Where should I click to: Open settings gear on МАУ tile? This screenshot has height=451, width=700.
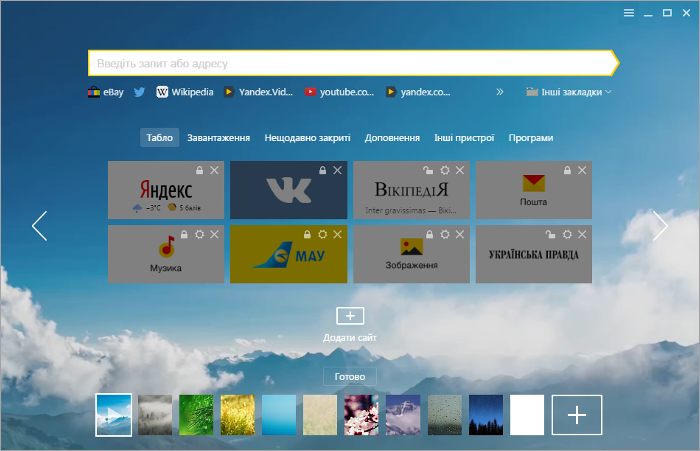(x=322, y=234)
